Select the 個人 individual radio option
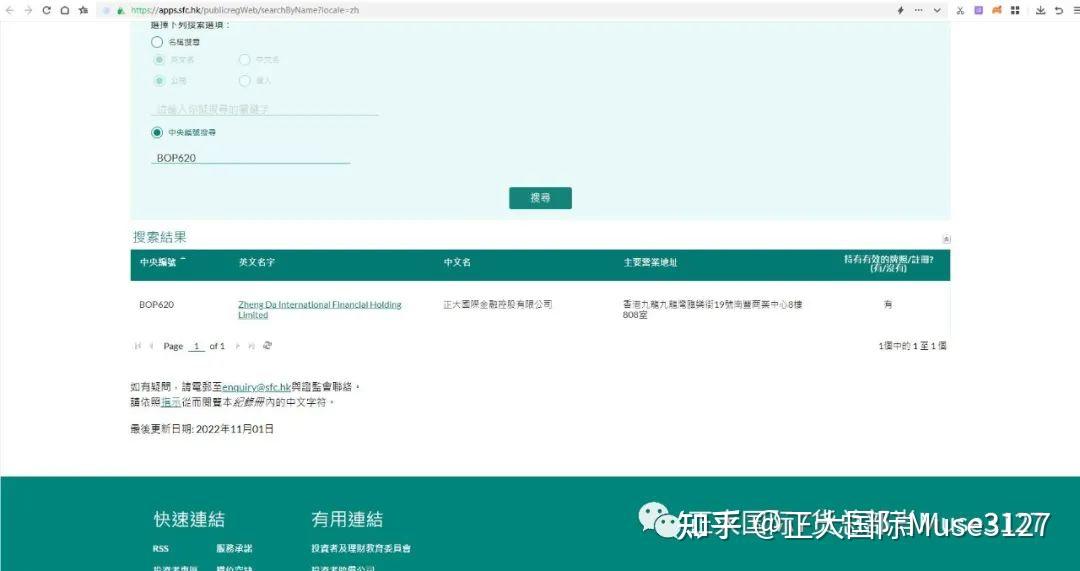1080x571 pixels. coord(244,81)
